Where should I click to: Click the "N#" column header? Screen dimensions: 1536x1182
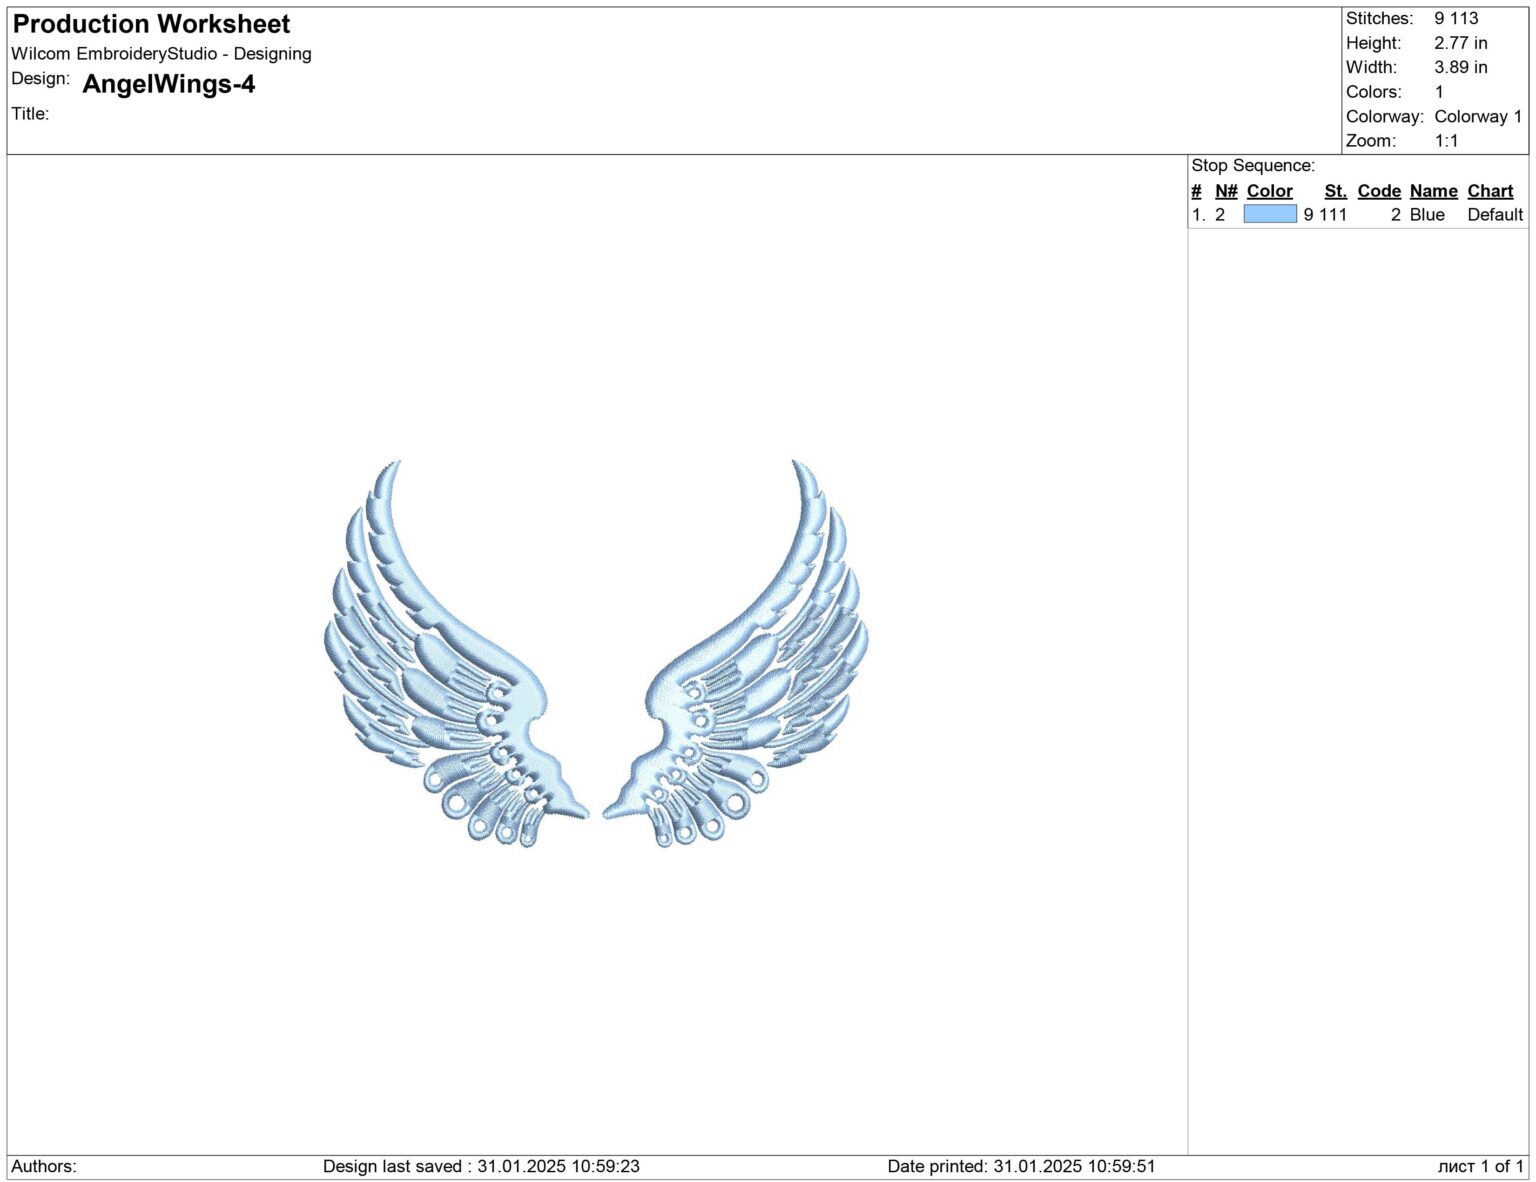pos(1225,191)
